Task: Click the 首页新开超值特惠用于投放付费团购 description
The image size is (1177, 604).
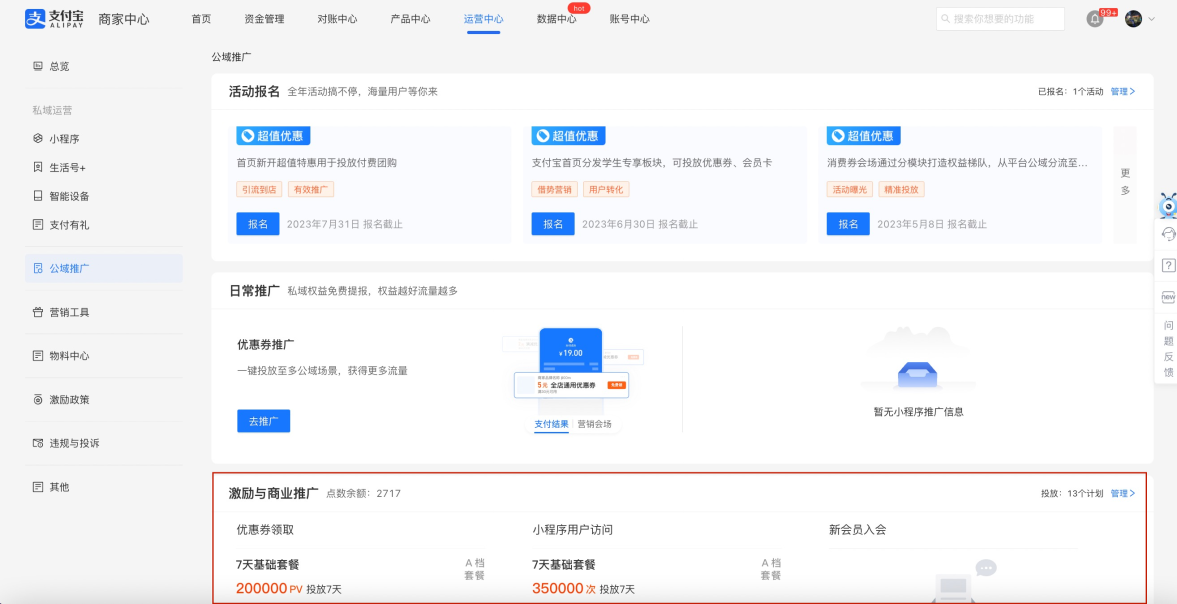Action: (317, 163)
